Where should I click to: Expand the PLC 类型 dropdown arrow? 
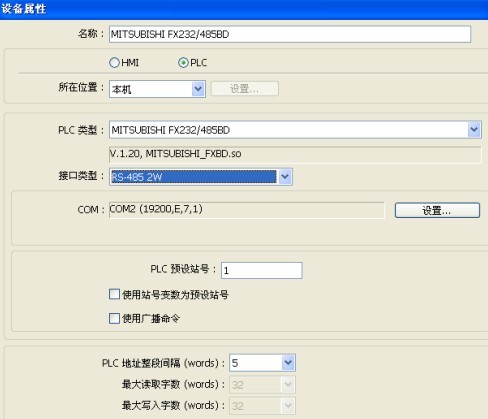click(x=474, y=130)
